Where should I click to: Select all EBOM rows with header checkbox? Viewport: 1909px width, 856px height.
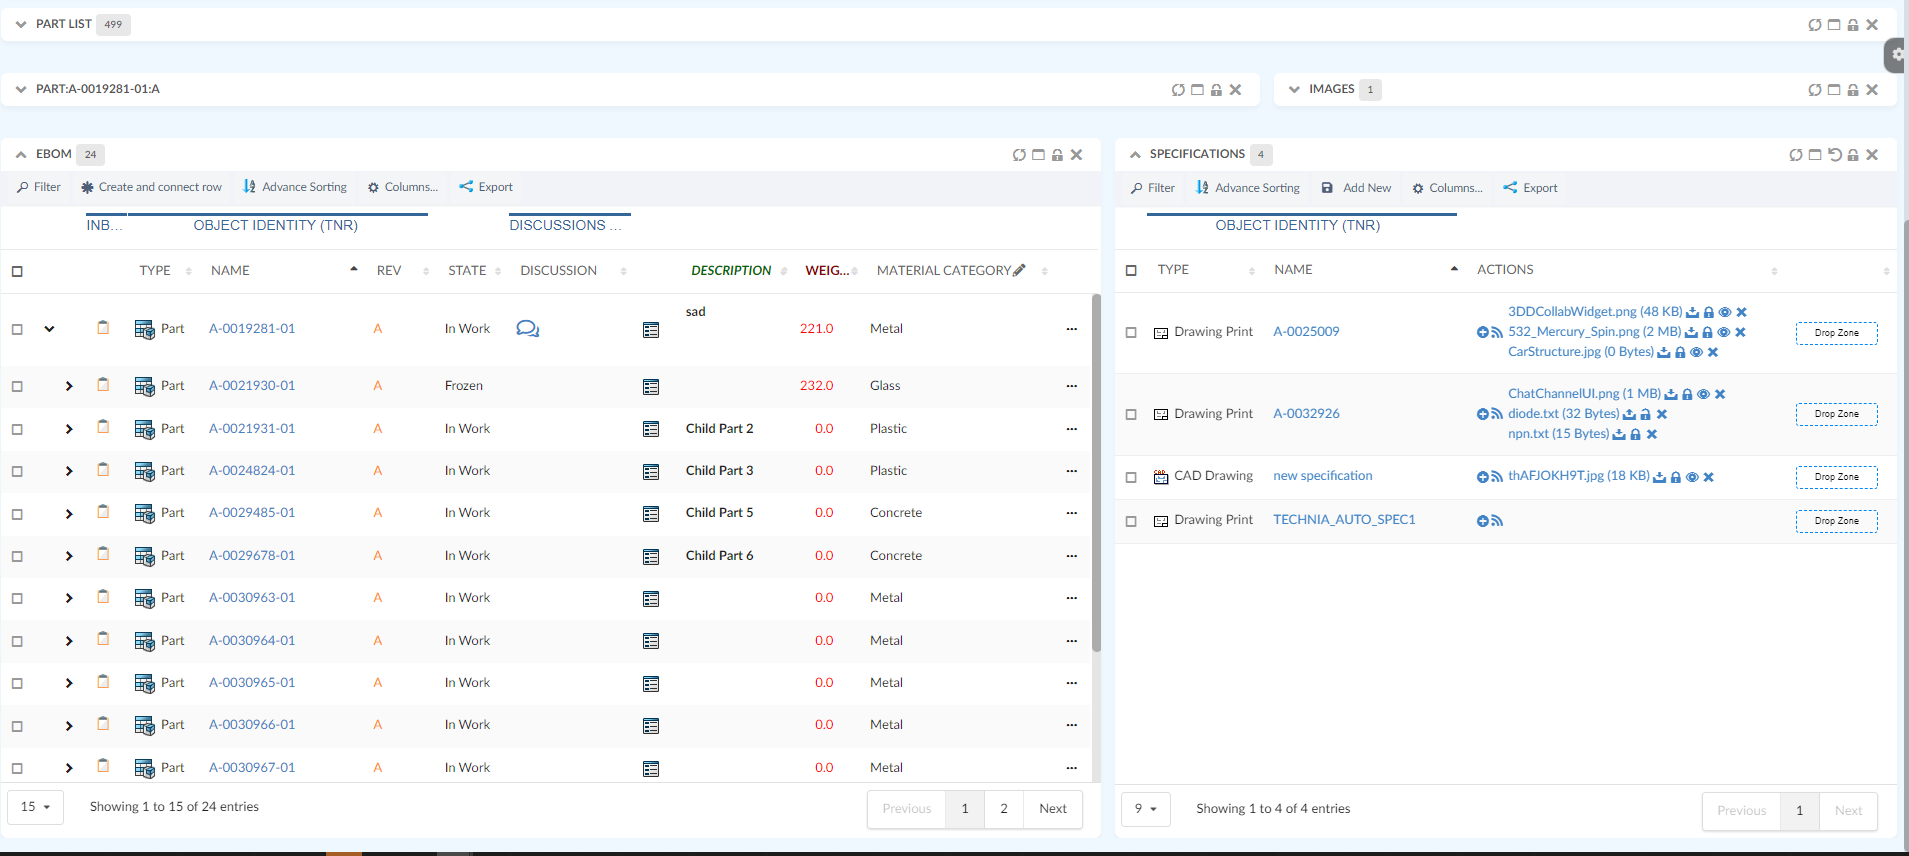(x=17, y=271)
